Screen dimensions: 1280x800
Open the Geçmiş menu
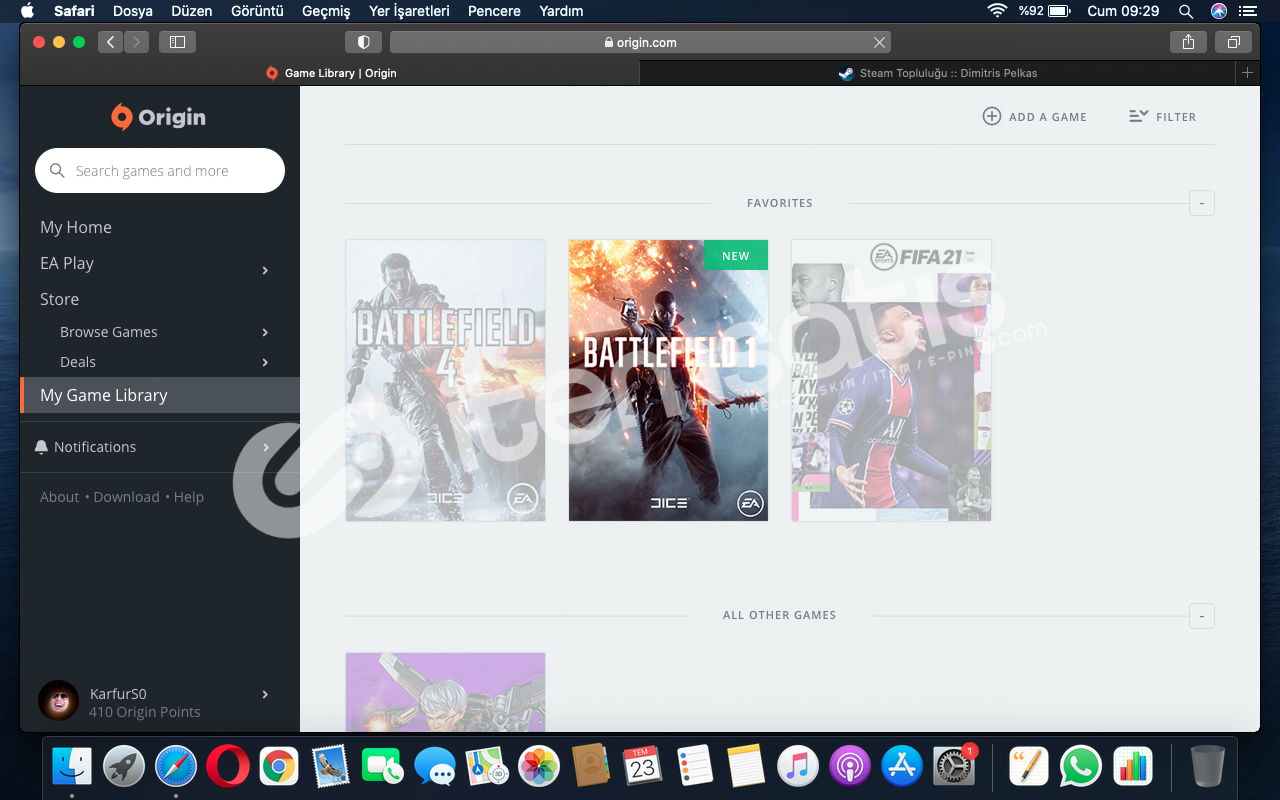326,11
